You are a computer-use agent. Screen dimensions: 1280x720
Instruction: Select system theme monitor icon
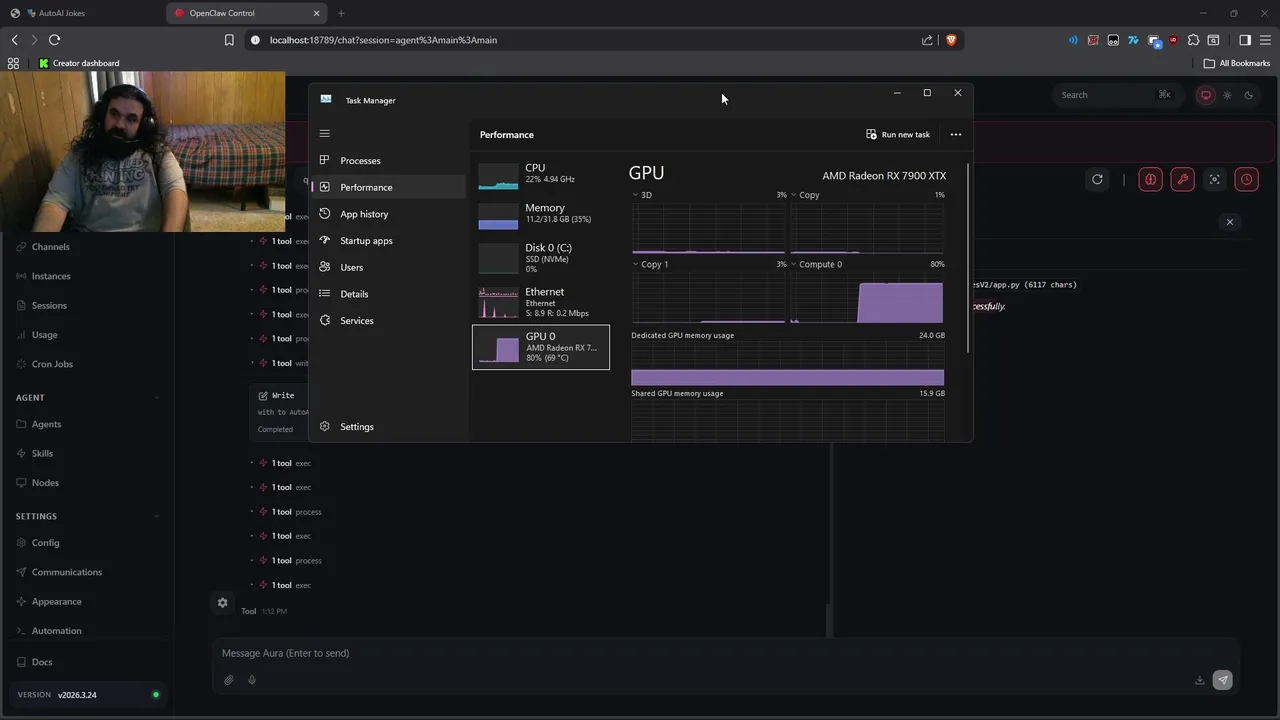1206,95
